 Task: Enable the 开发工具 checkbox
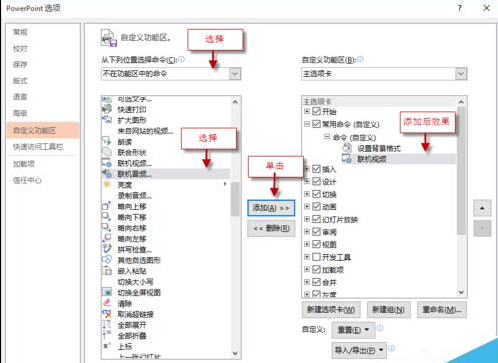point(316,257)
